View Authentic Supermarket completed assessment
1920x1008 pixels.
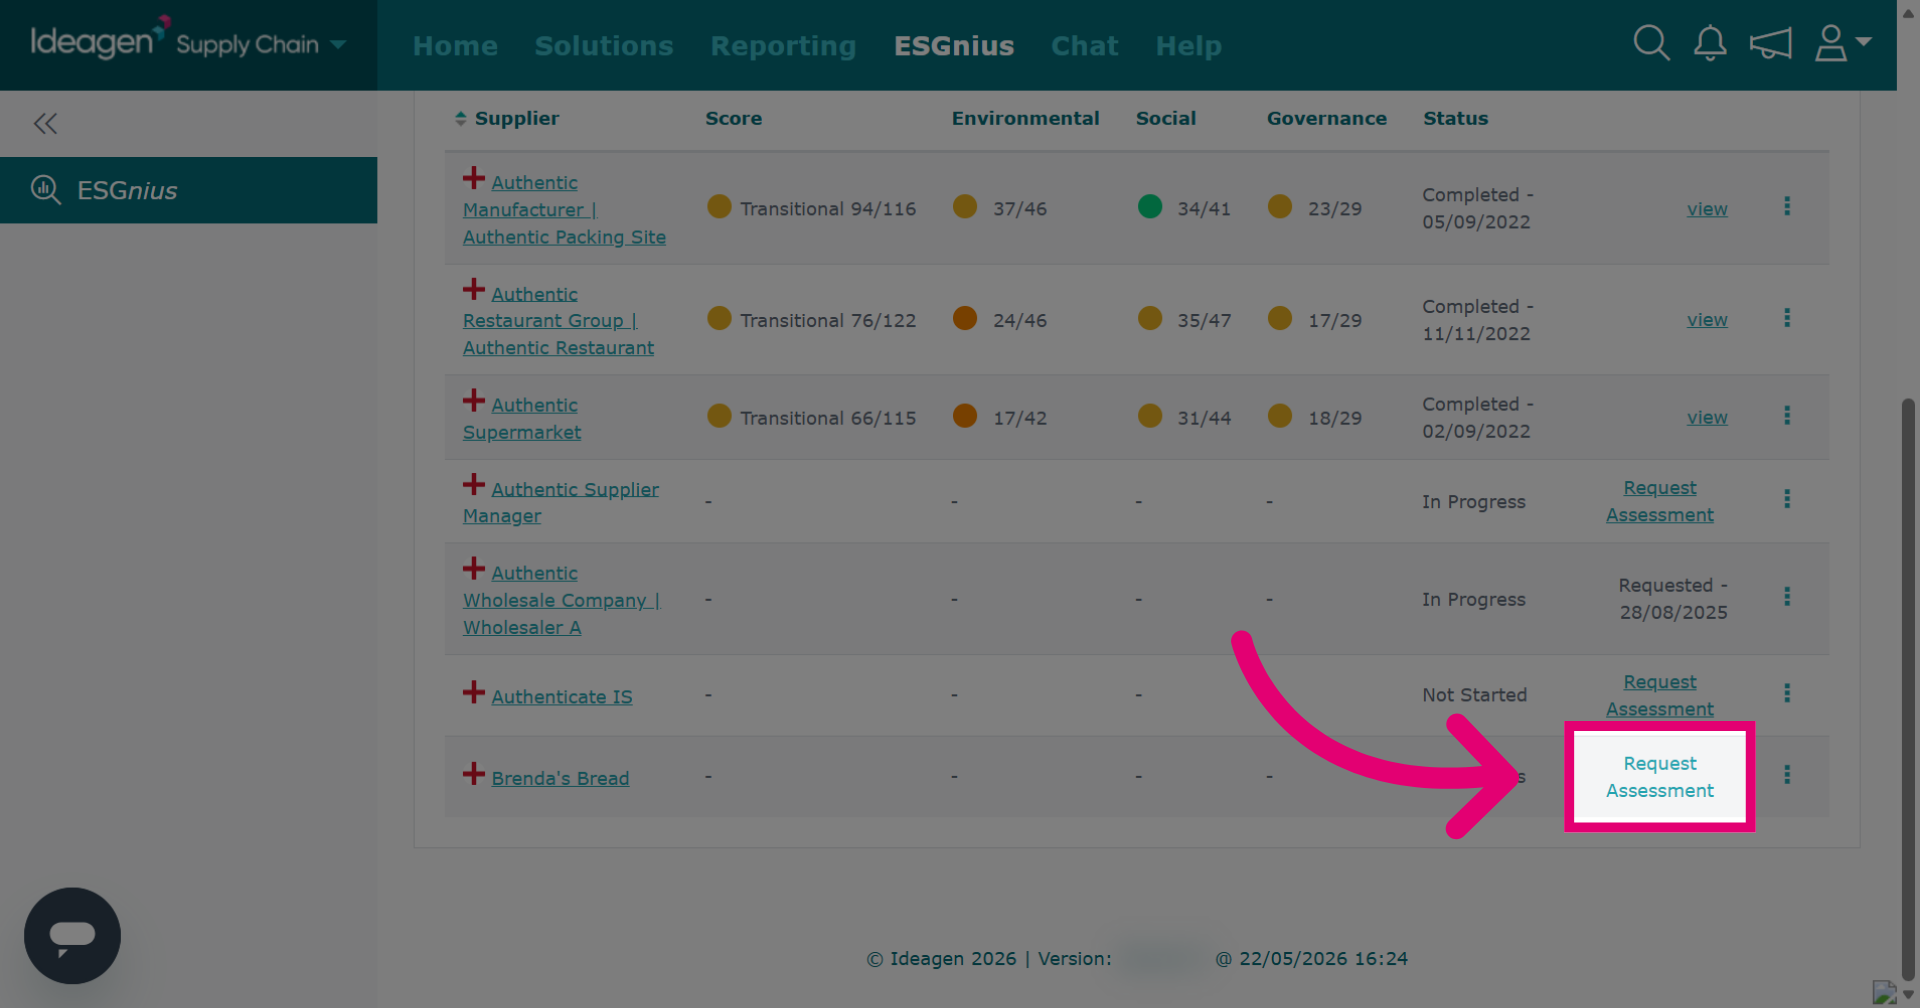click(1707, 418)
